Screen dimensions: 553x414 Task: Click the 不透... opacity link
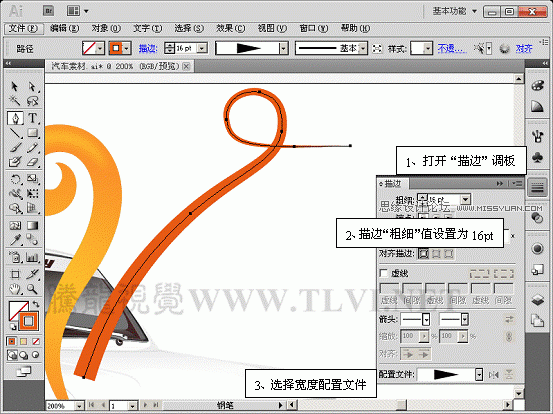click(452, 48)
